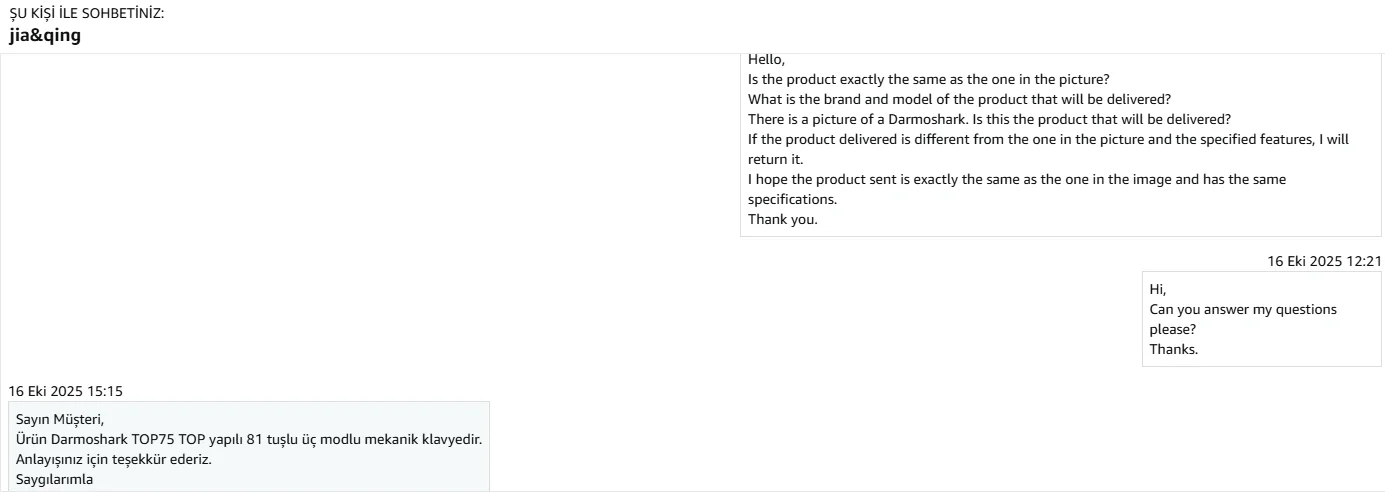Click 'Can you answer my questions' text
The image size is (1385, 492).
[x=1242, y=309]
